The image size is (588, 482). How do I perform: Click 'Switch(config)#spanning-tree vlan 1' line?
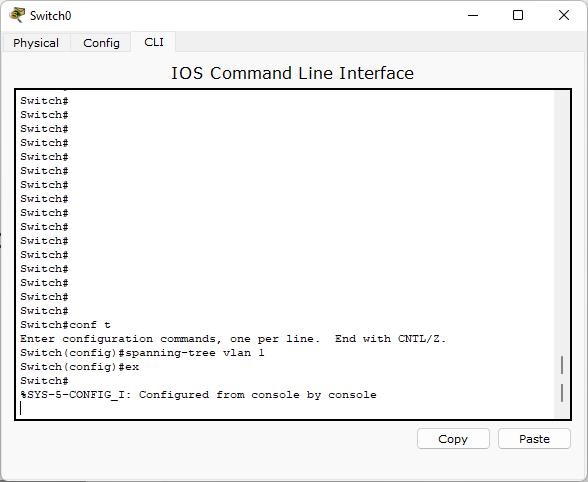point(142,353)
